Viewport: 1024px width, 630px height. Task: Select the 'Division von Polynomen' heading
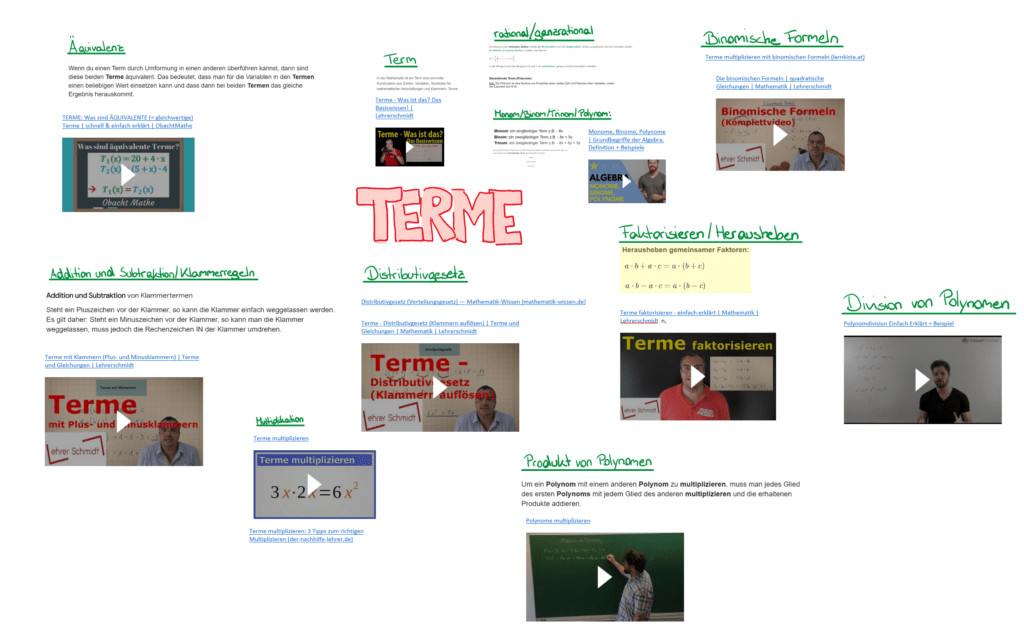pyautogui.click(x=927, y=302)
